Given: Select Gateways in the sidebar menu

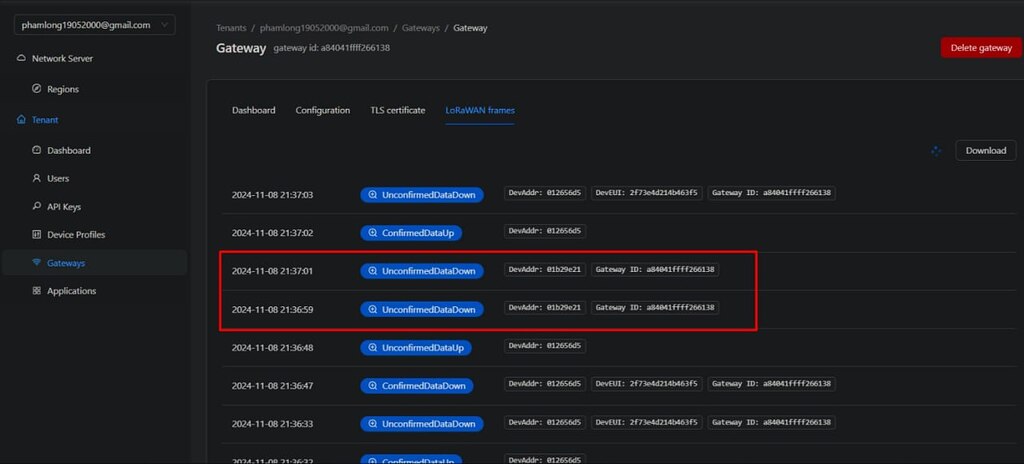Looking at the screenshot, I should click(66, 263).
